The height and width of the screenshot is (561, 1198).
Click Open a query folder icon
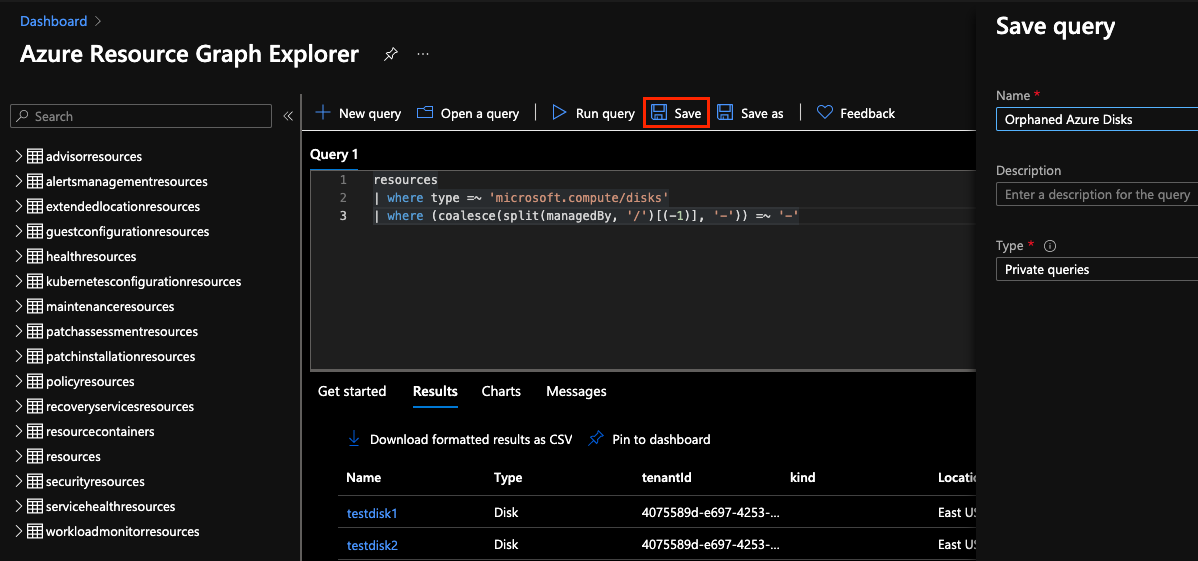425,113
